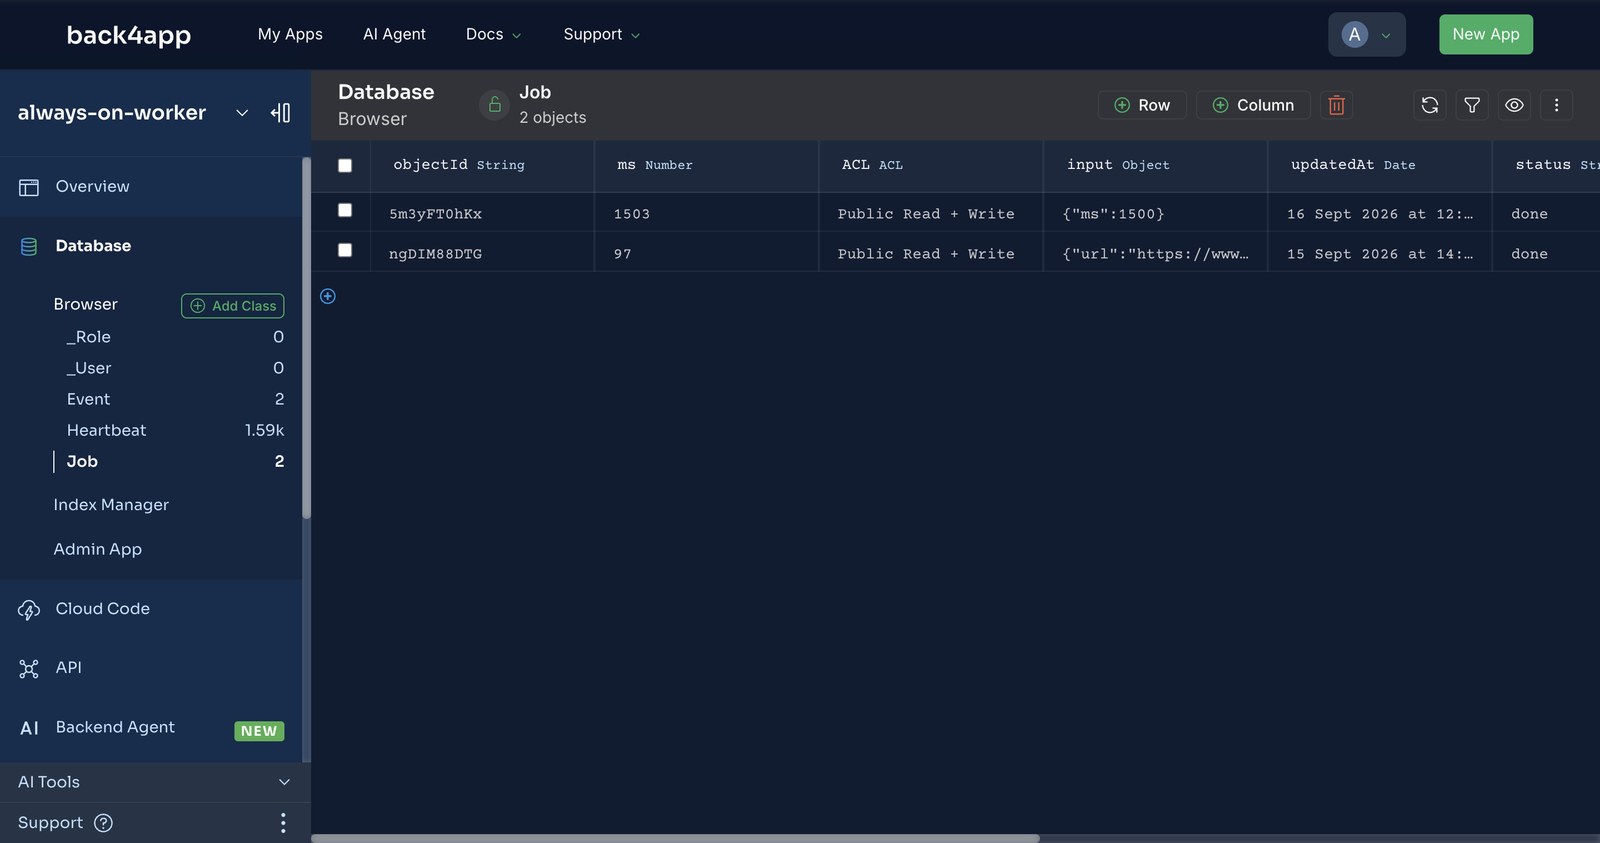Select the Heartbeat class
The image size is (1600, 843).
[x=106, y=430]
